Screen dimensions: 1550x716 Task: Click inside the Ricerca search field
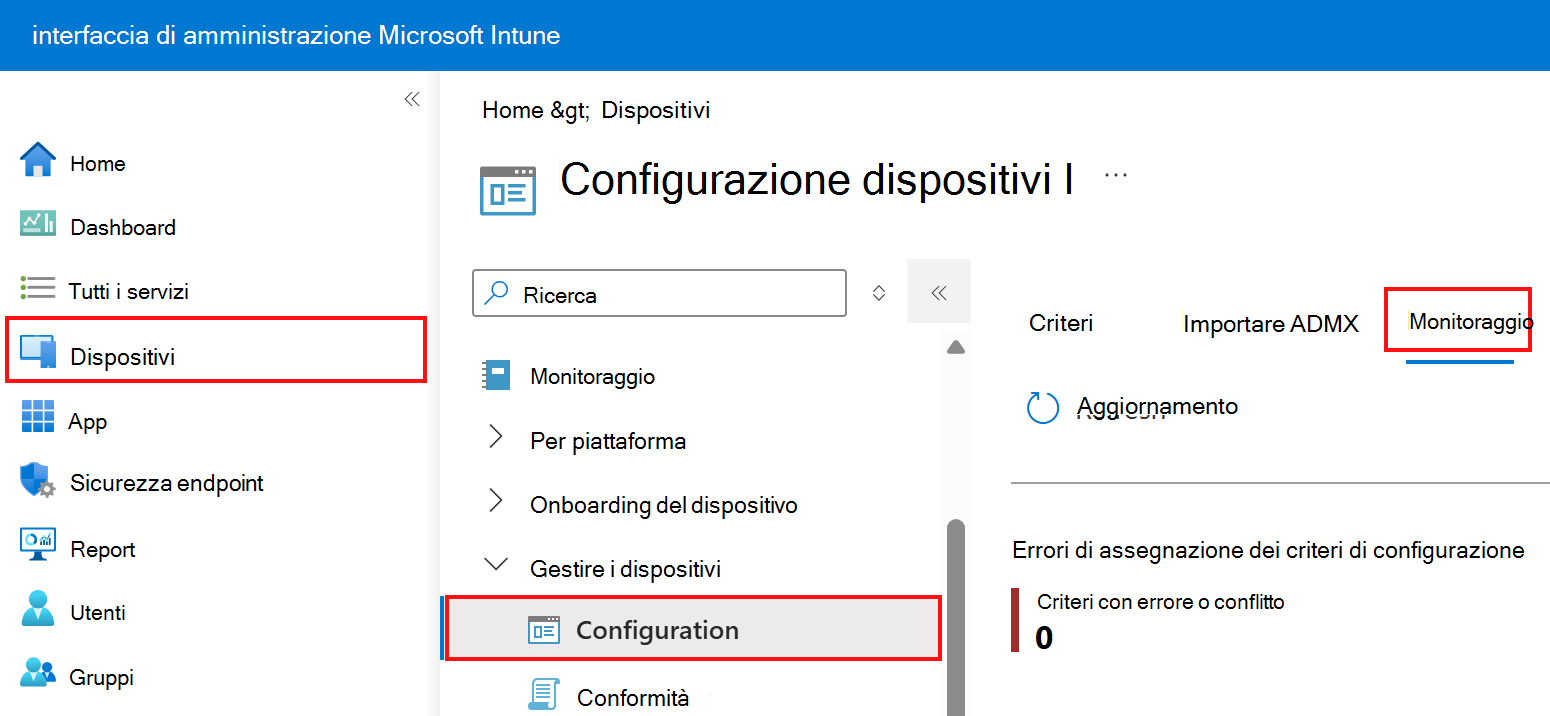coord(658,292)
